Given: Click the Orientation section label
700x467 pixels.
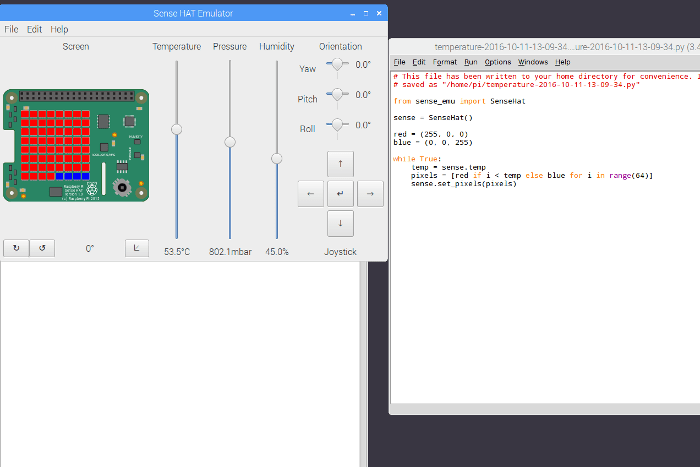Looking at the screenshot, I should click(341, 46).
